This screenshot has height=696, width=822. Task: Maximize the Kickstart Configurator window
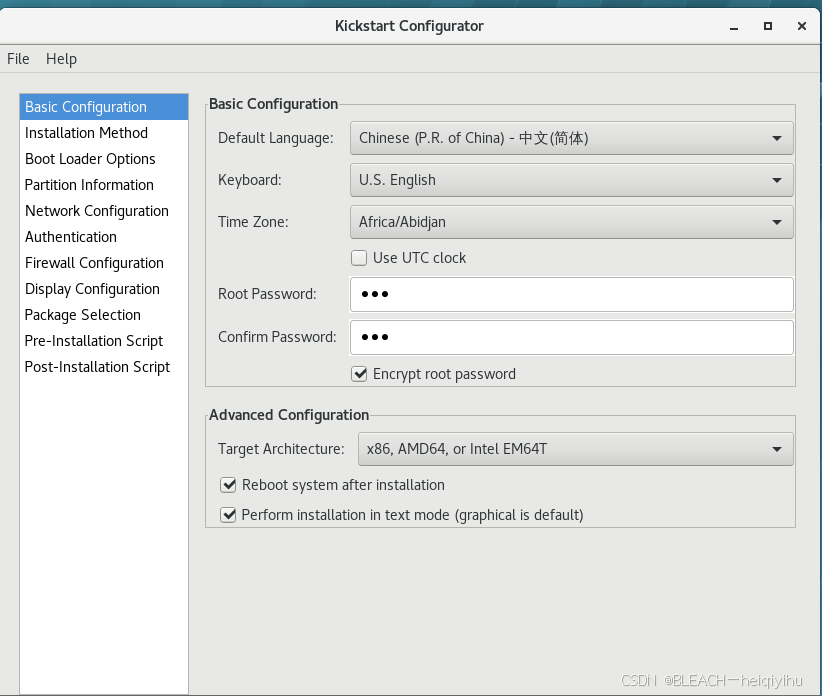pyautogui.click(x=767, y=26)
